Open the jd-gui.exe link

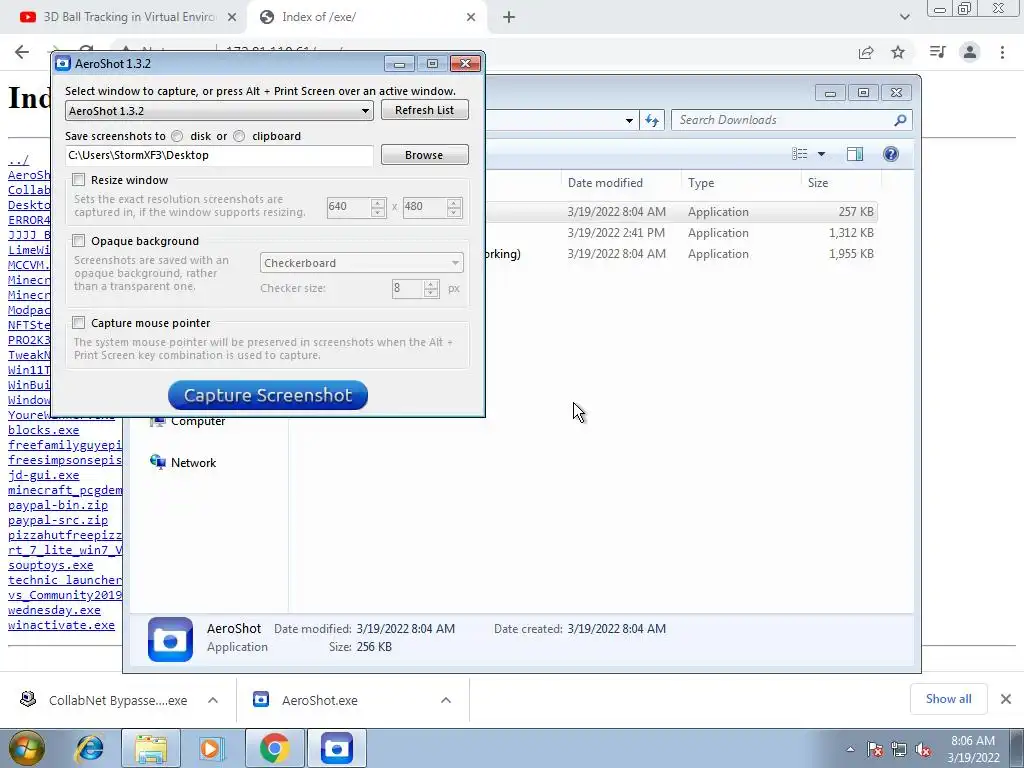pyautogui.click(x=44, y=475)
